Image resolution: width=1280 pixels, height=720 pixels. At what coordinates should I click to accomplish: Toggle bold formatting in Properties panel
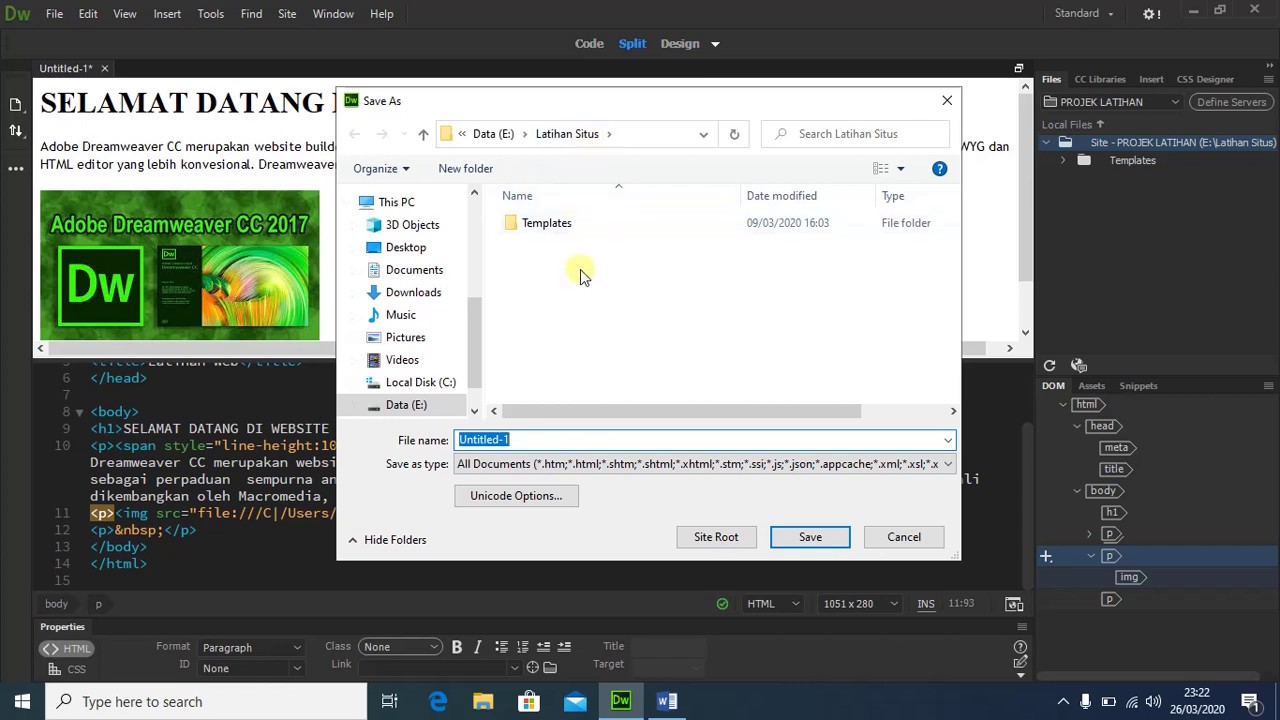click(x=456, y=647)
